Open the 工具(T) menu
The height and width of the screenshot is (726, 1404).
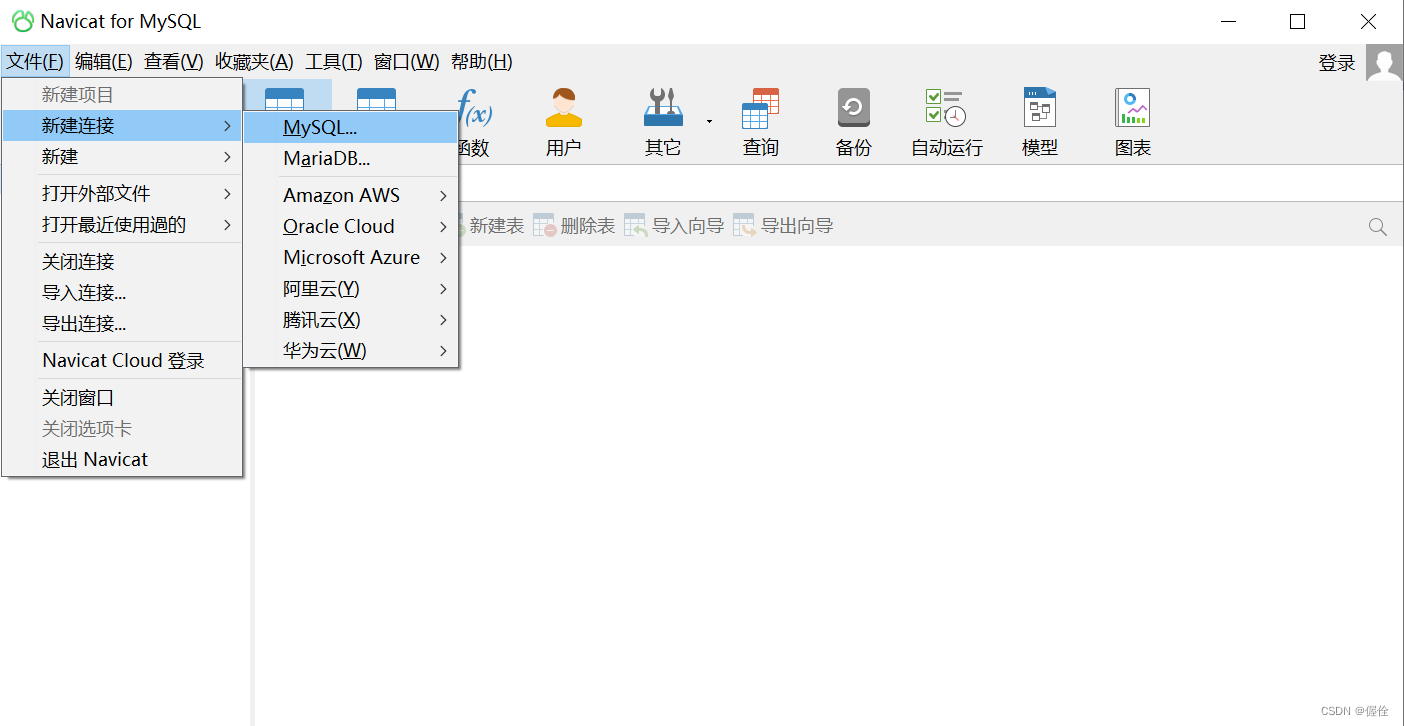tap(334, 62)
